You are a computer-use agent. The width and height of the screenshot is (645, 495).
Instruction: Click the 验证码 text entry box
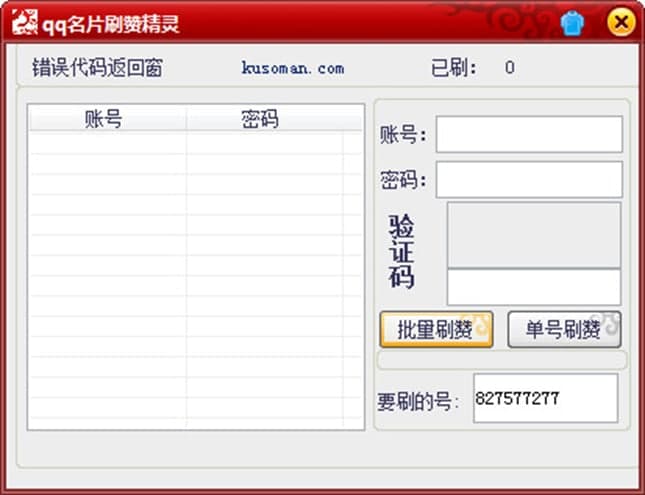pos(534,287)
